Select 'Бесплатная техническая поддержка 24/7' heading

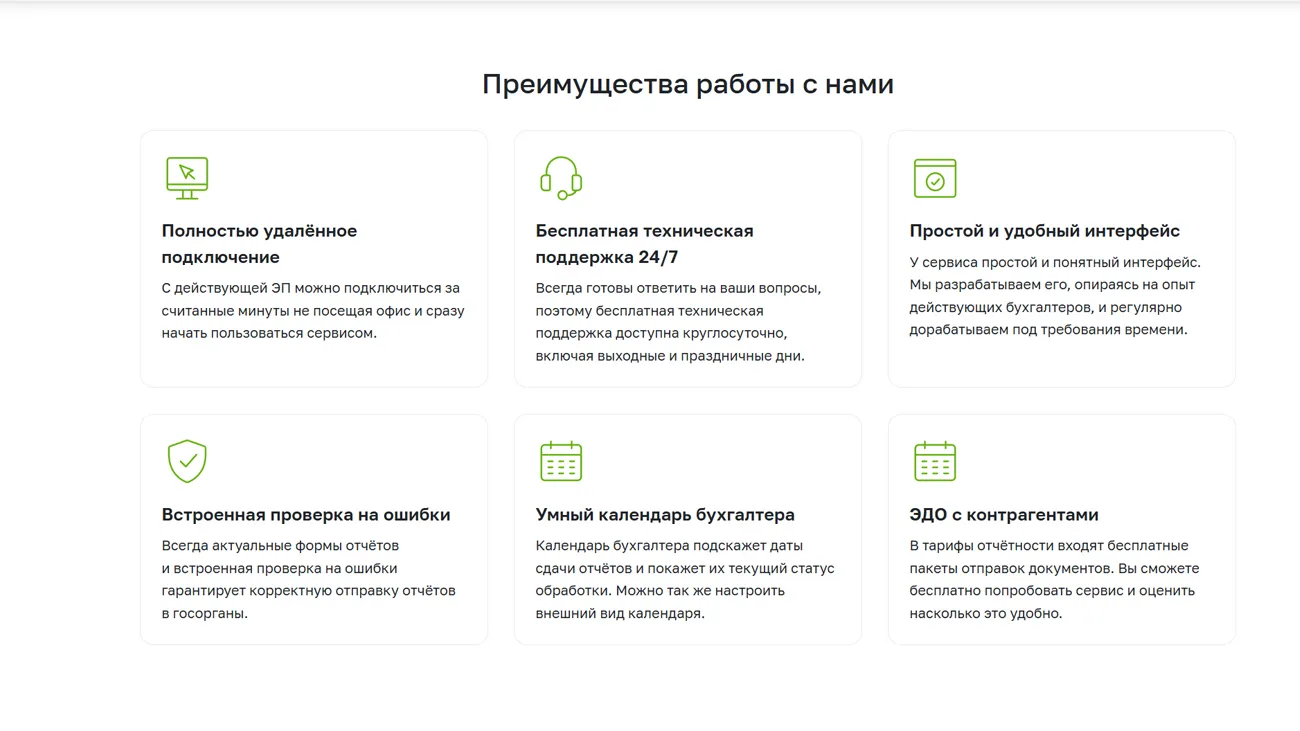644,243
